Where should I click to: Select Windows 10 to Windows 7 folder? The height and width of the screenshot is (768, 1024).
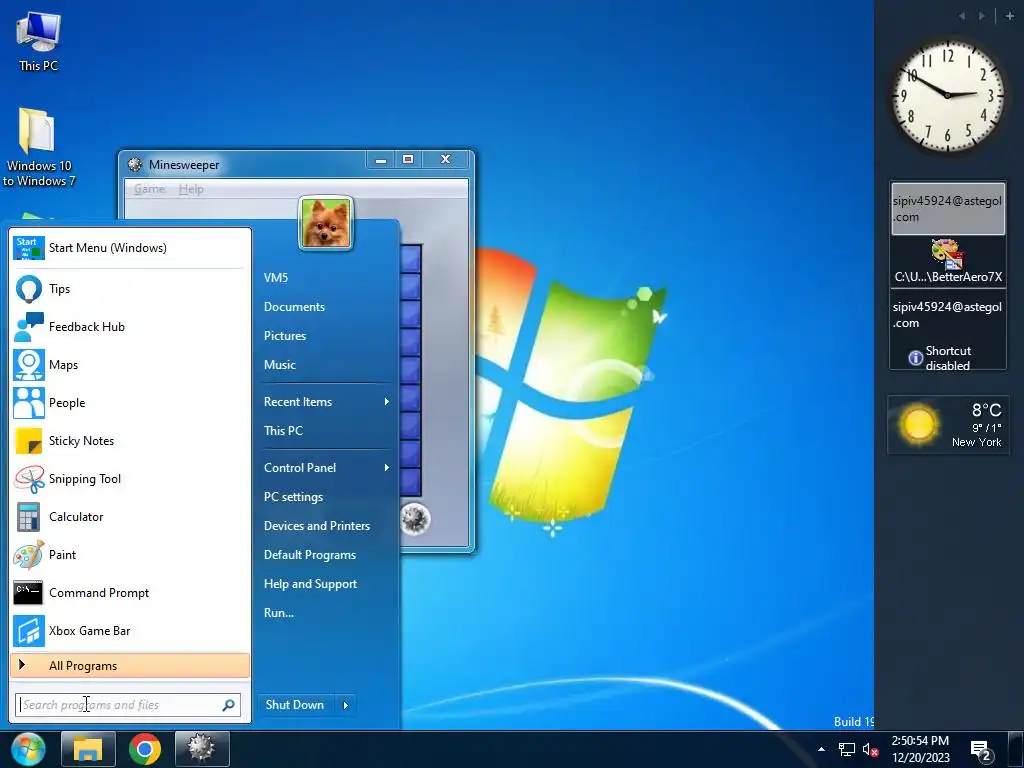tap(39, 148)
